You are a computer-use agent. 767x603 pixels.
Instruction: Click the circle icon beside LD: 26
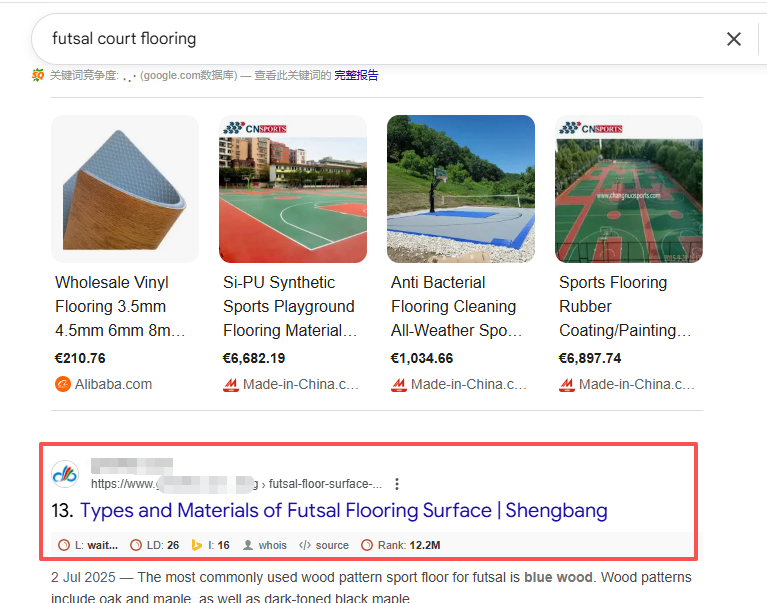click(x=136, y=545)
